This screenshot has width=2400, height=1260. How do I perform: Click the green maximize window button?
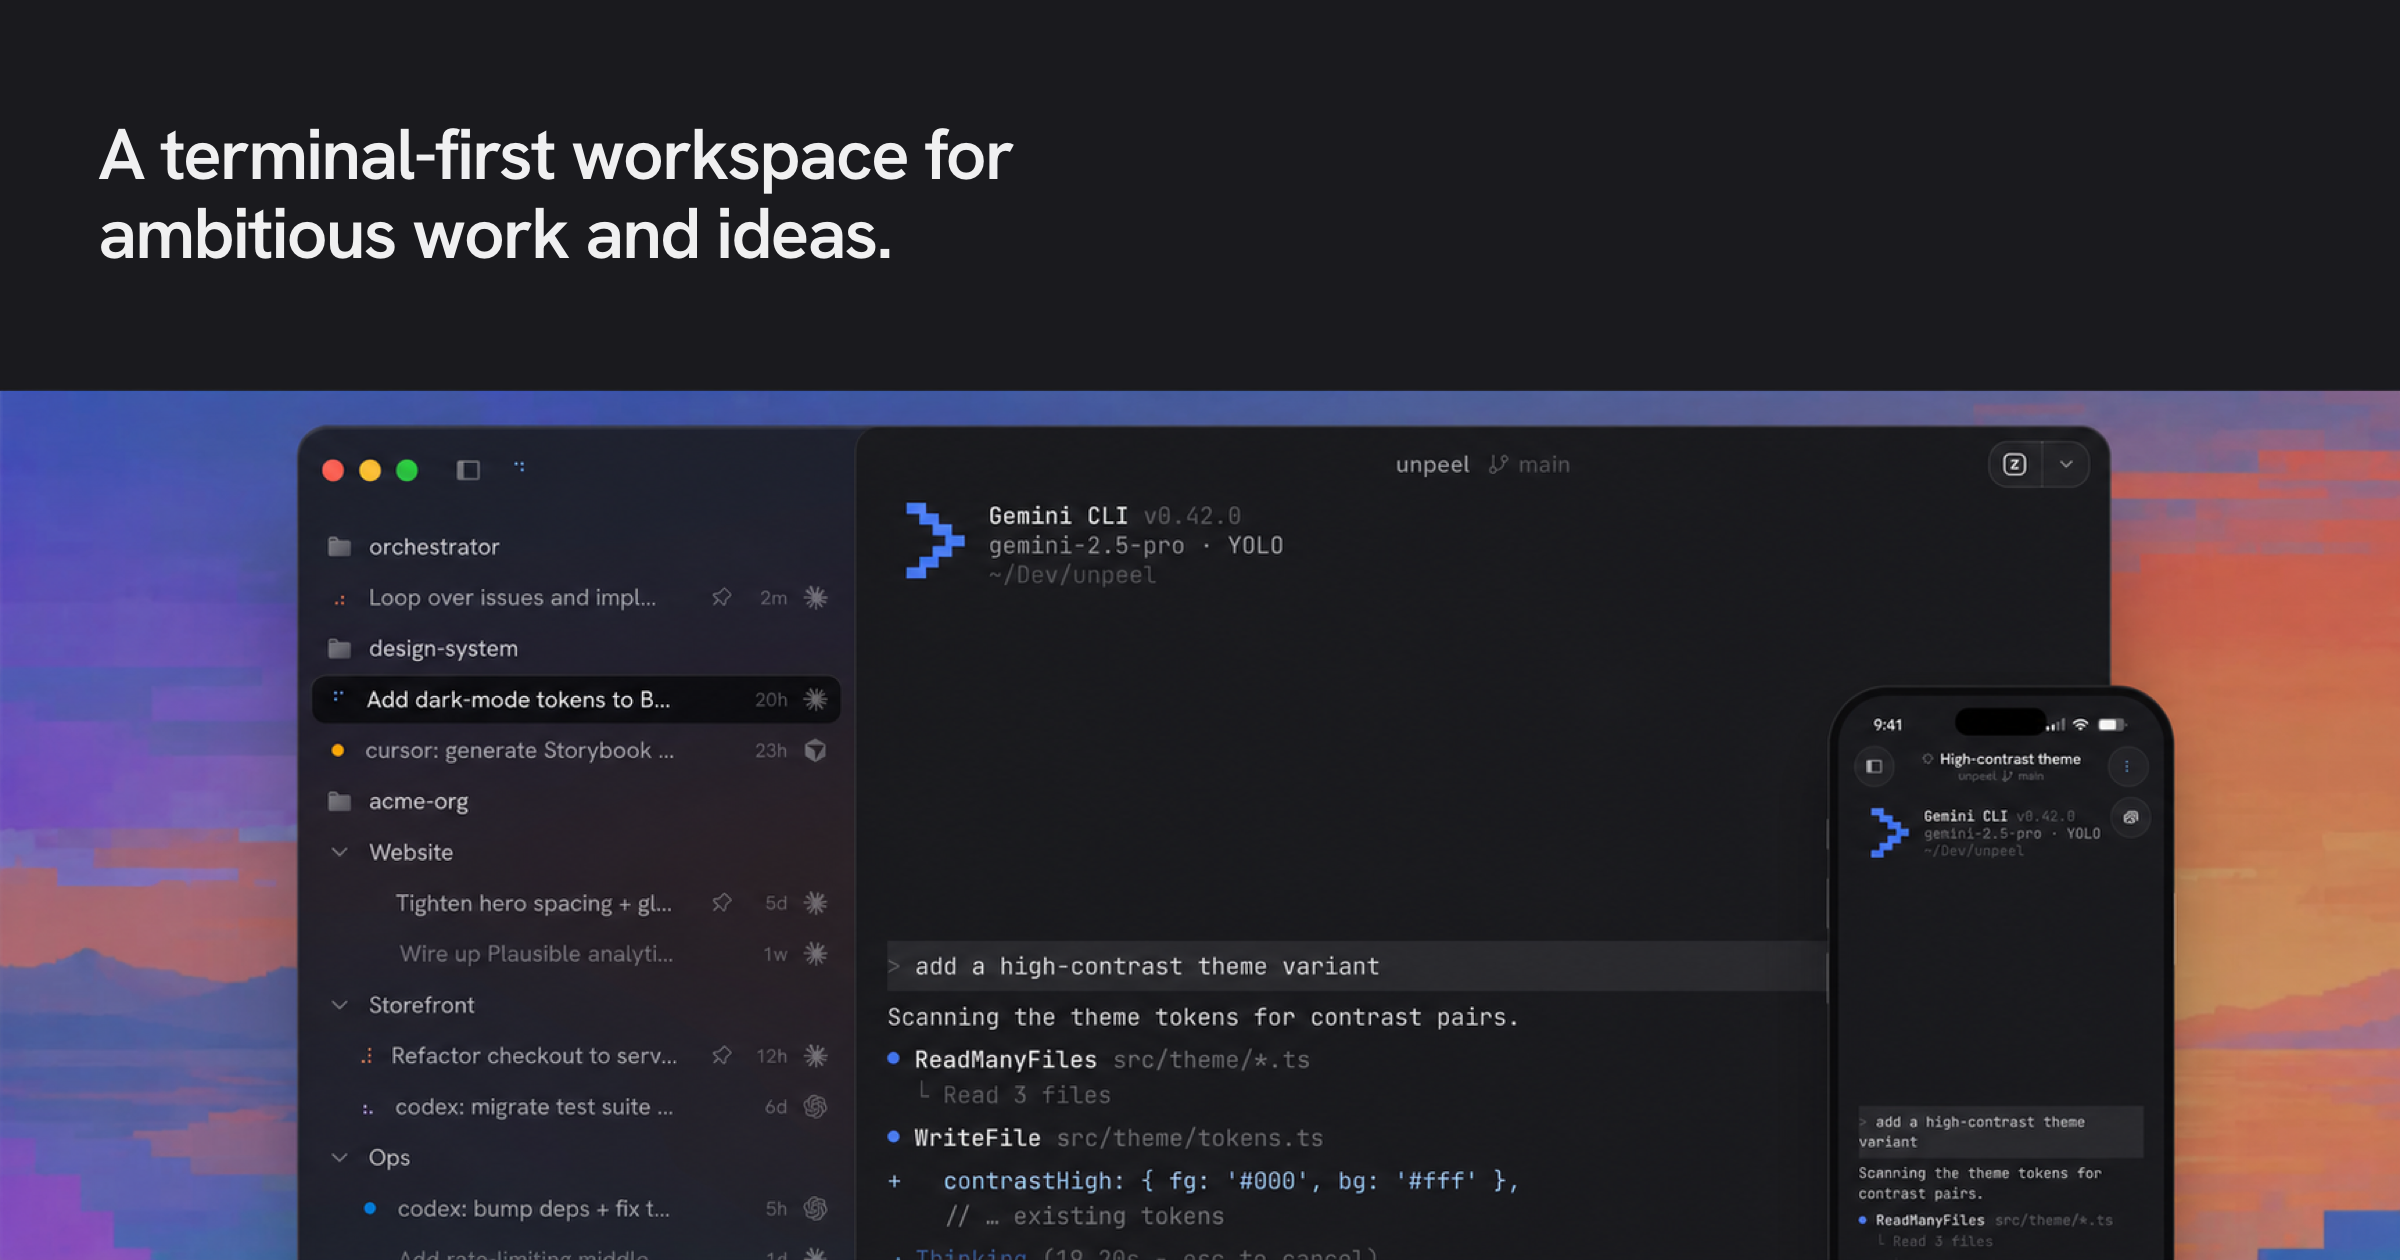(407, 470)
